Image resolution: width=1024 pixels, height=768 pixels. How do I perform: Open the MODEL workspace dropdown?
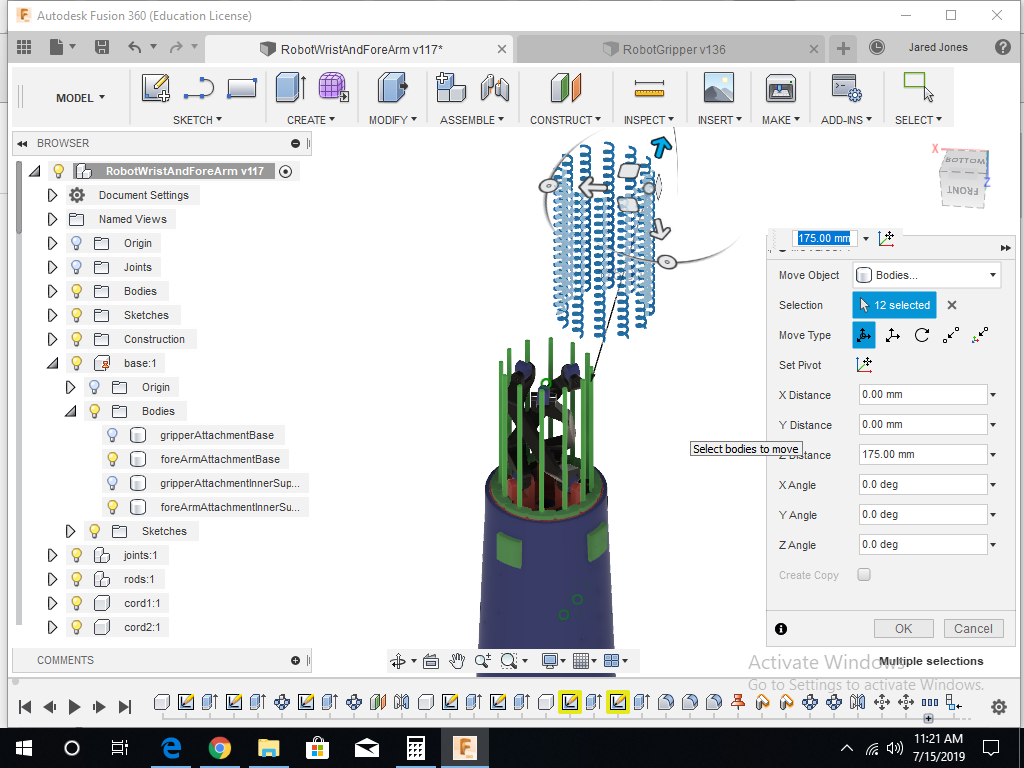pos(80,98)
